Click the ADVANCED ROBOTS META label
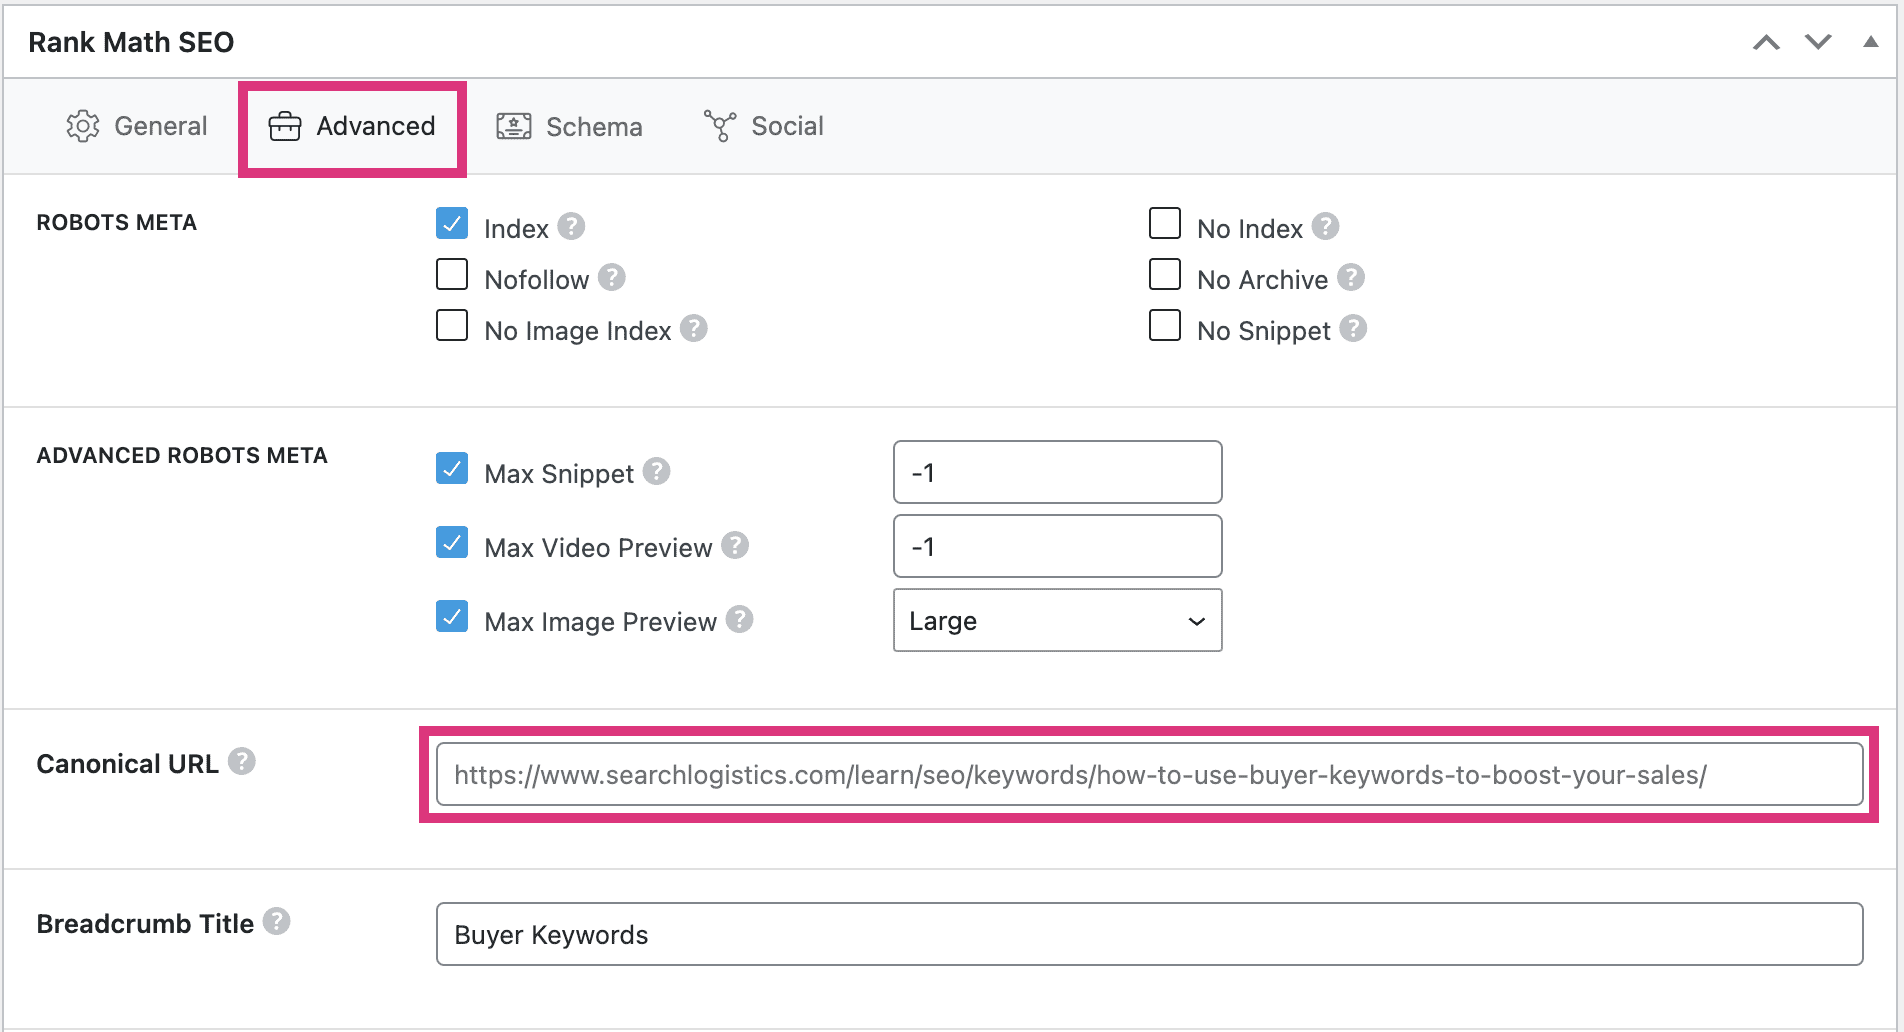Screen dimensions: 1904x1032 [182, 455]
